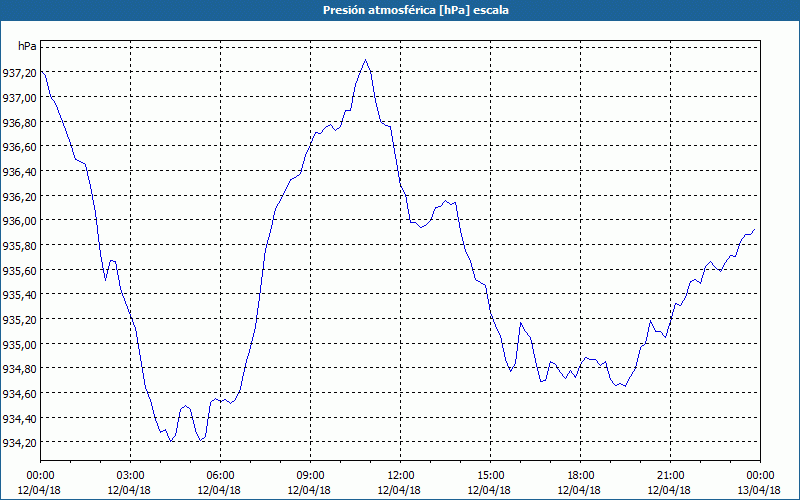Viewport: 800px width, 500px height.
Task: Click the 12/04/18 date under 15:00
Action: [x=489, y=490]
